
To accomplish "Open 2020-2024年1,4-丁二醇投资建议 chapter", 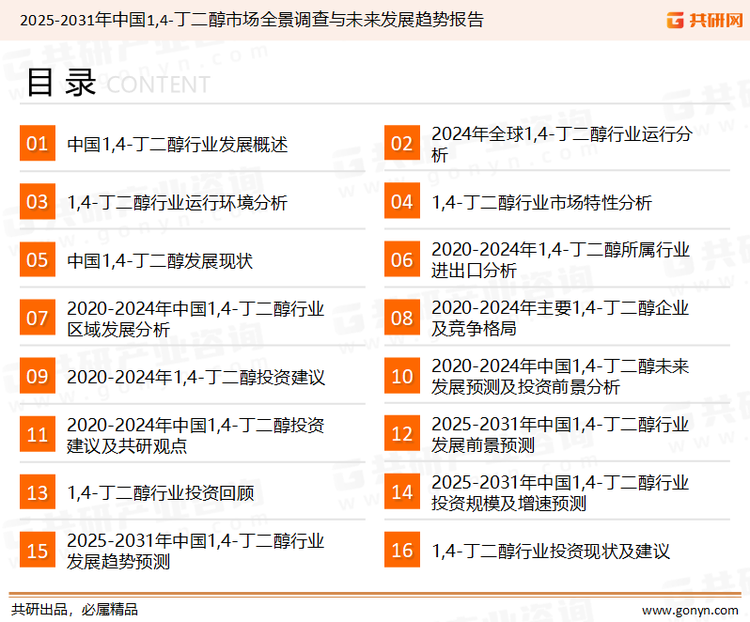I will (196, 377).
